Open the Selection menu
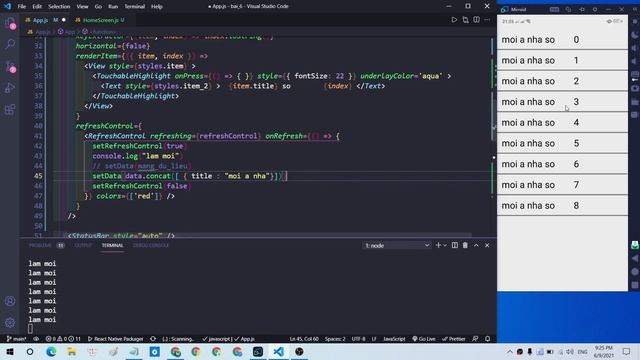 tap(59, 6)
